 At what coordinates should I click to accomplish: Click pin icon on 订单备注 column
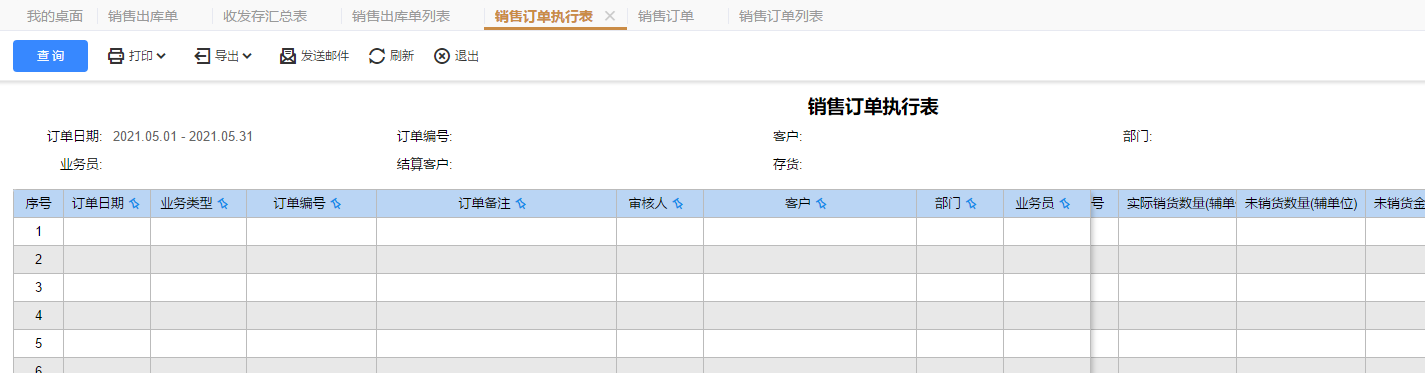(521, 203)
